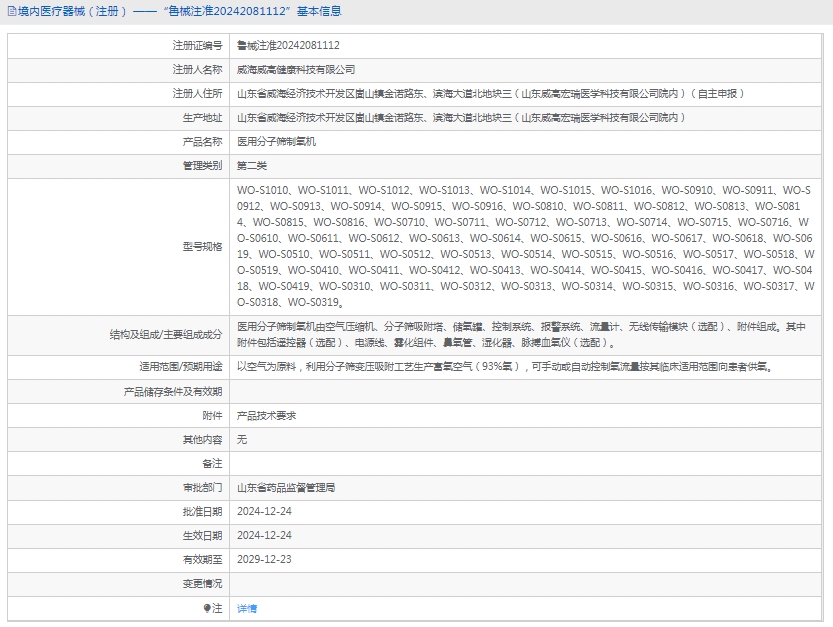Click the 变更情况 row label
Image resolution: width=833 pixels, height=627 pixels.
pyautogui.click(x=202, y=583)
